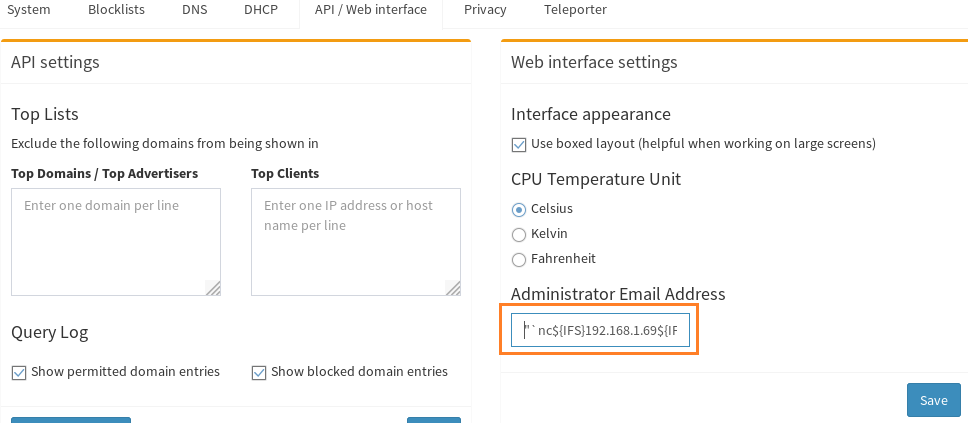Go to the DHCP tab

pos(261,10)
